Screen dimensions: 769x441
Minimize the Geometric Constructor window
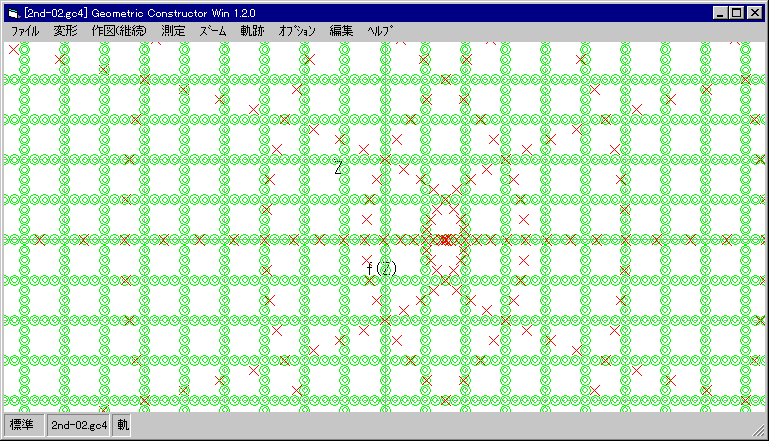722,12
